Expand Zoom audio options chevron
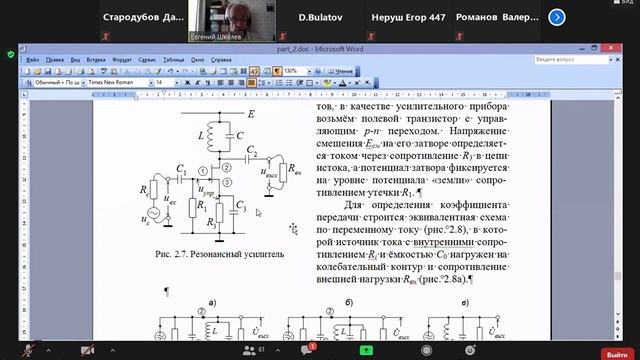Image resolution: width=640 pixels, height=360 pixels. pos(48,350)
